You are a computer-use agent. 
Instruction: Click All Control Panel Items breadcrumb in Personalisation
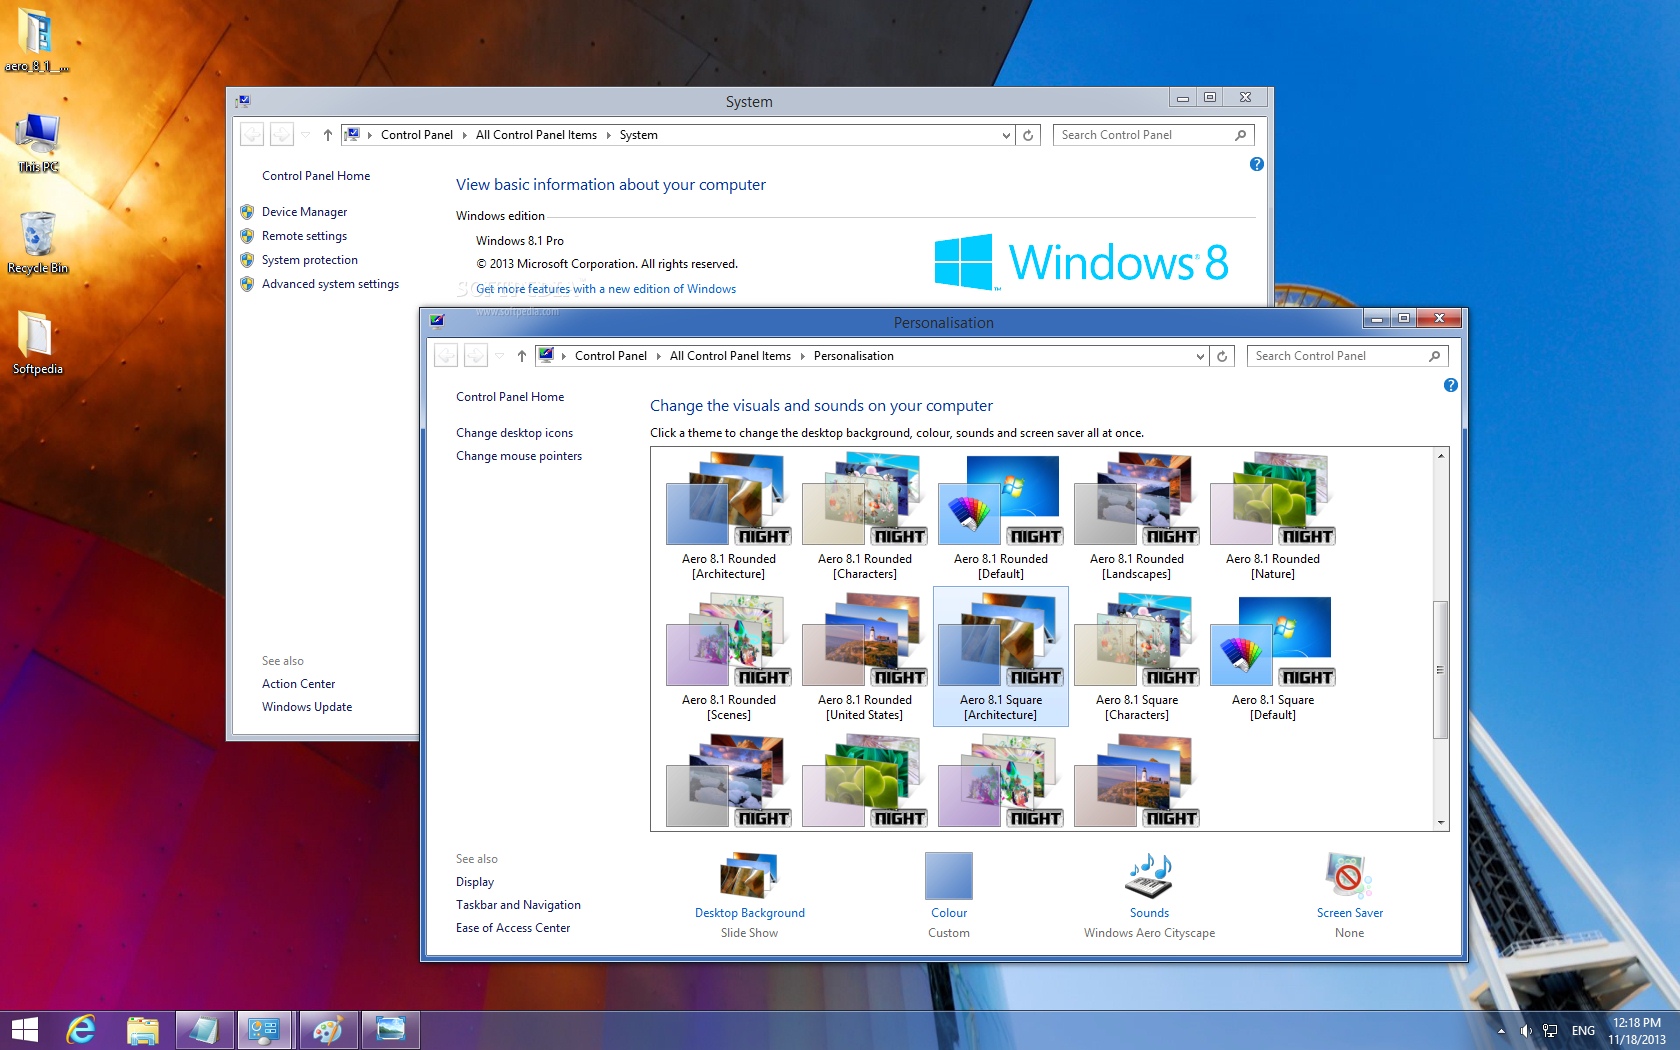[x=730, y=356]
